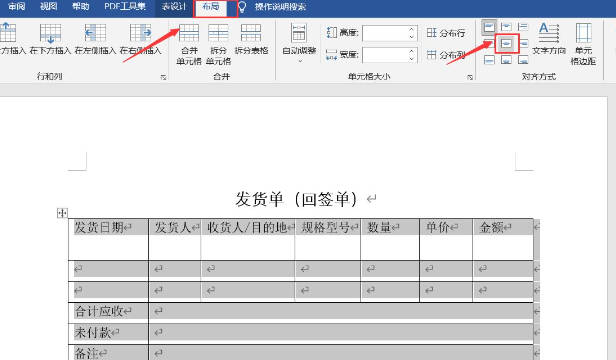Screen dimensions: 616x360
Task: Click the 操作说明搜索 search box
Action: (280, 6)
